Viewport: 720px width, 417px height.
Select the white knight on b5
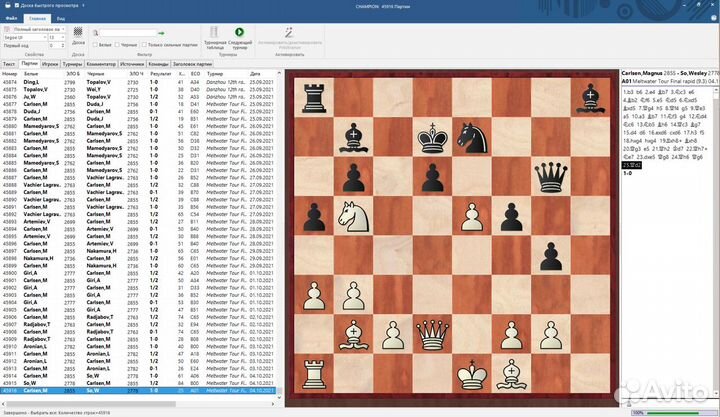[354, 216]
